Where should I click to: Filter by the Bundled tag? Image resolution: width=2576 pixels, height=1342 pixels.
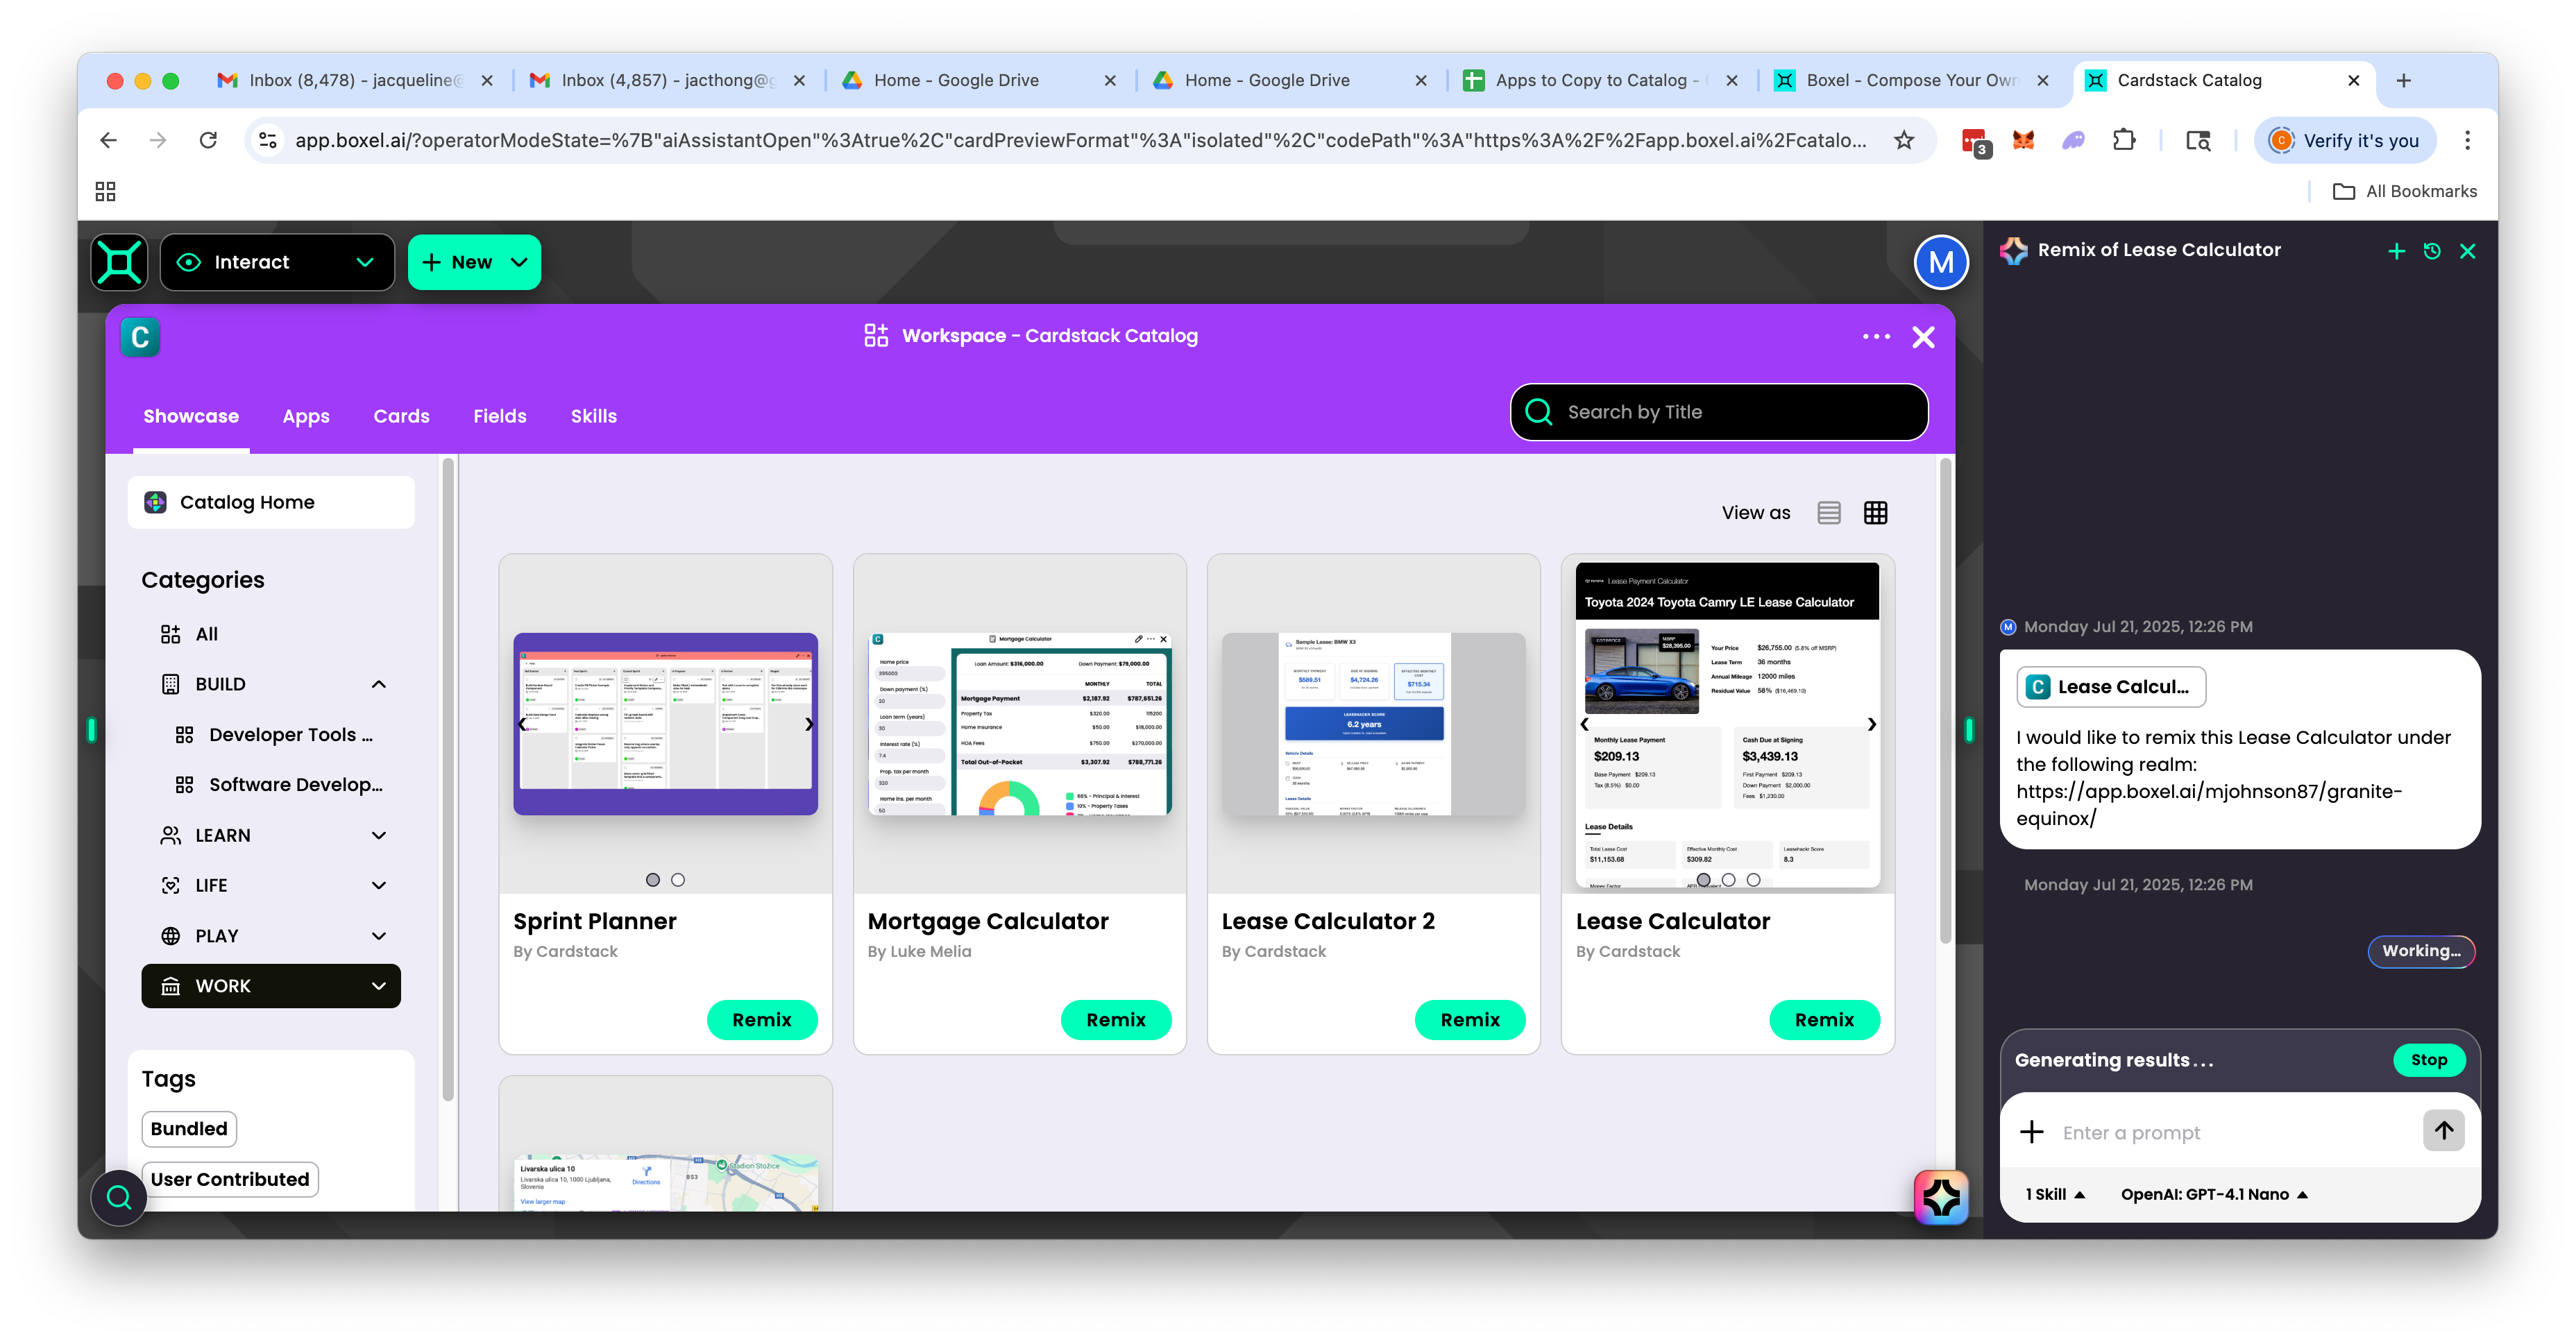point(189,1129)
